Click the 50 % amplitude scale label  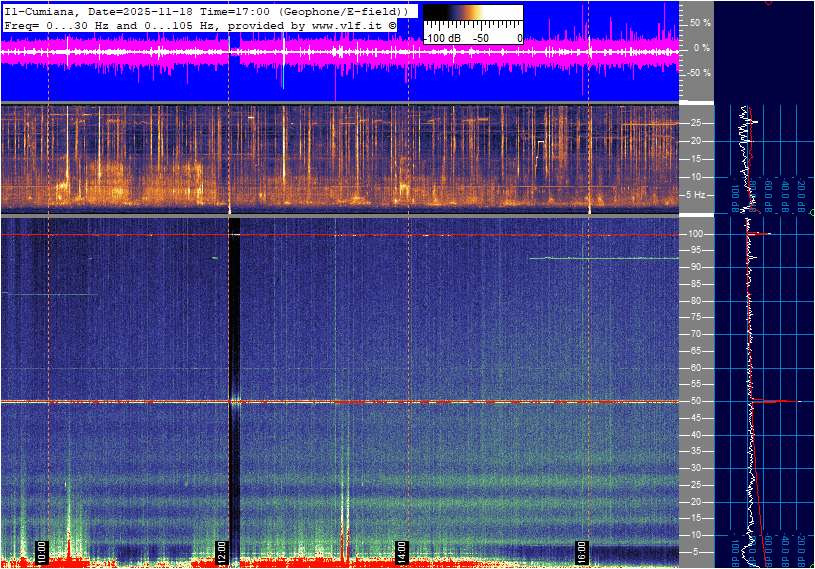(700, 22)
